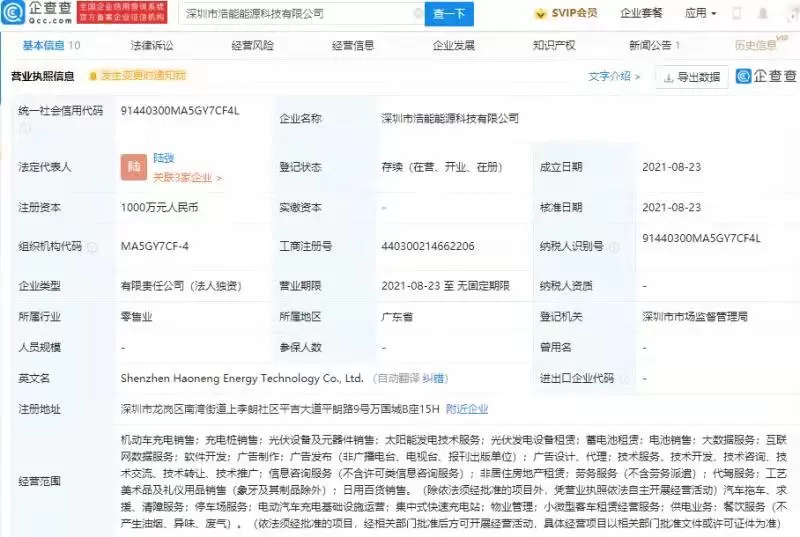
Task: Open the 应用 dropdown menu
Action: tap(700, 14)
